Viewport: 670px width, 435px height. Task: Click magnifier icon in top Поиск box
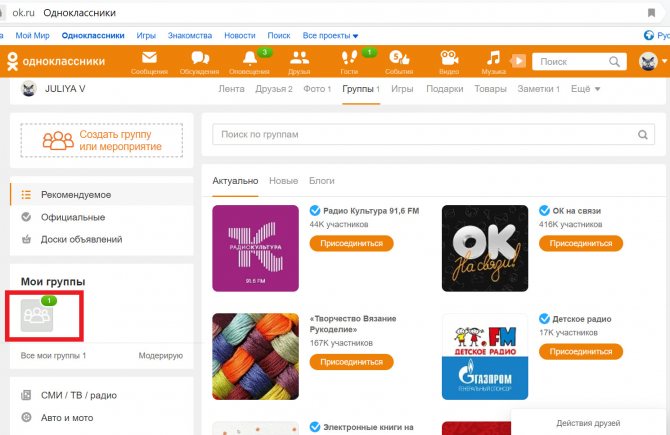(614, 62)
